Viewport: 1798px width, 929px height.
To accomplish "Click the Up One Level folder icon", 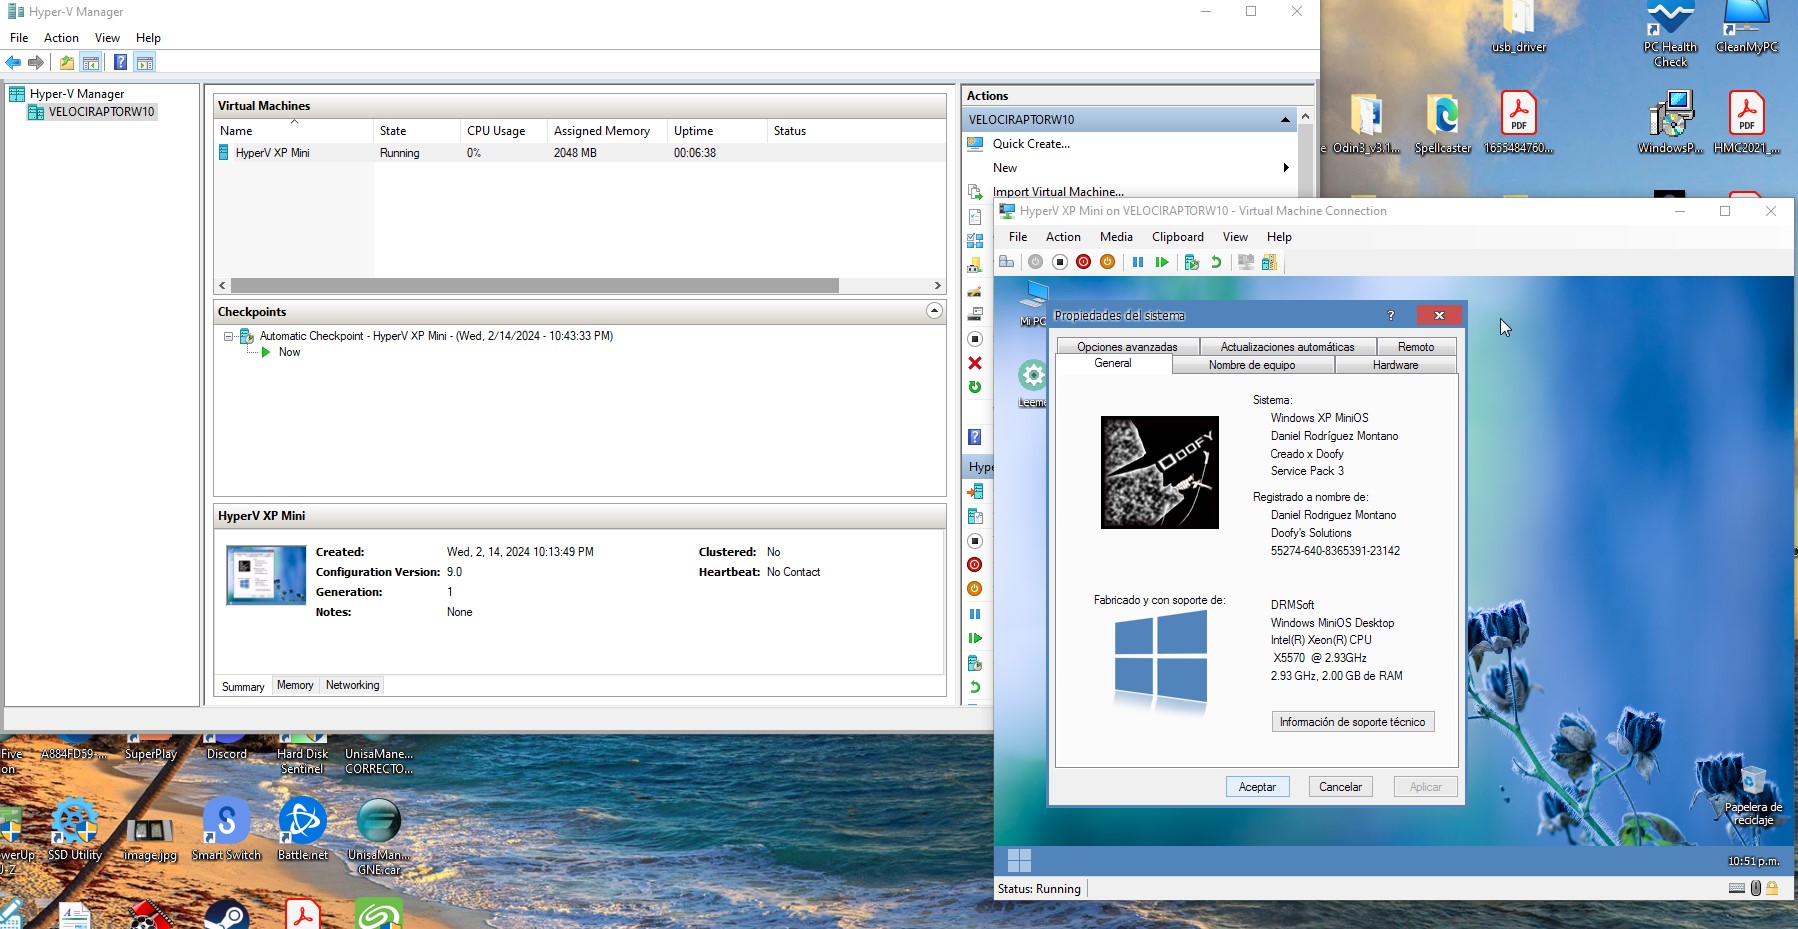I will [x=66, y=62].
